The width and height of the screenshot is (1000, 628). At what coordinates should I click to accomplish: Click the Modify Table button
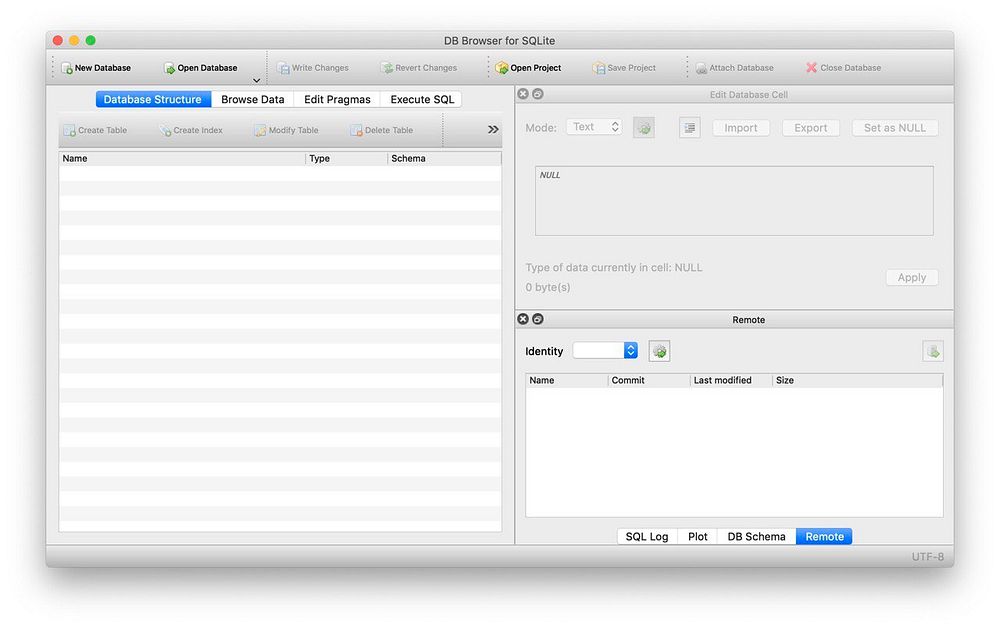point(286,130)
